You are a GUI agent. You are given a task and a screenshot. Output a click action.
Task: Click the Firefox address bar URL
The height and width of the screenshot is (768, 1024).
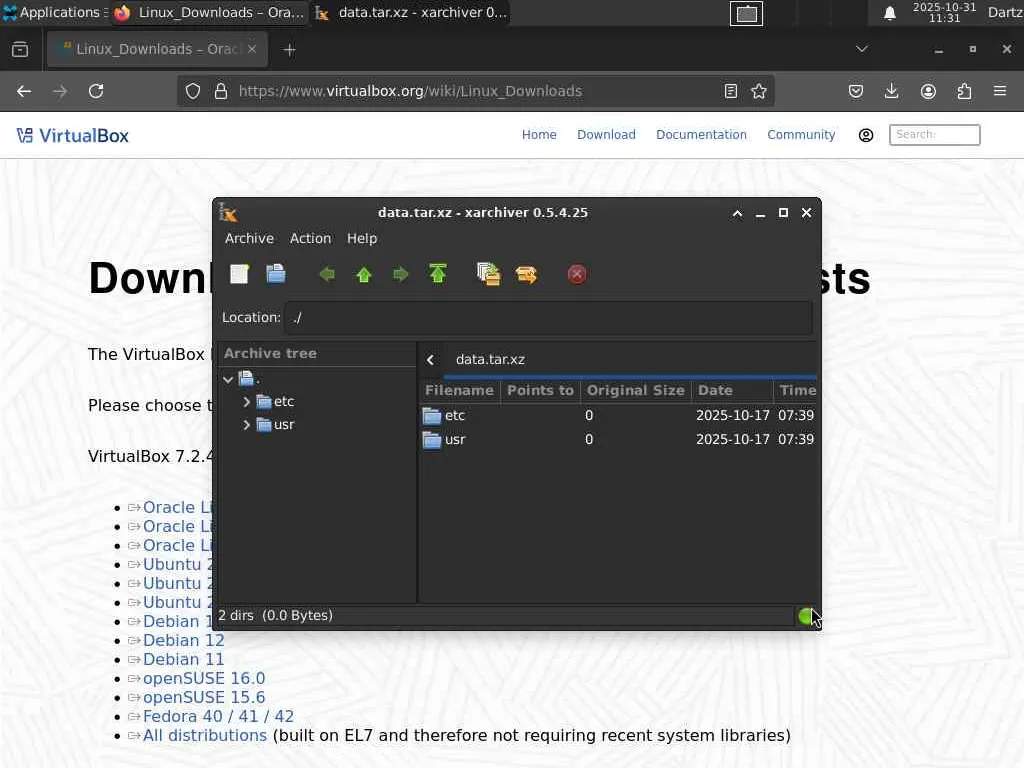tap(410, 91)
